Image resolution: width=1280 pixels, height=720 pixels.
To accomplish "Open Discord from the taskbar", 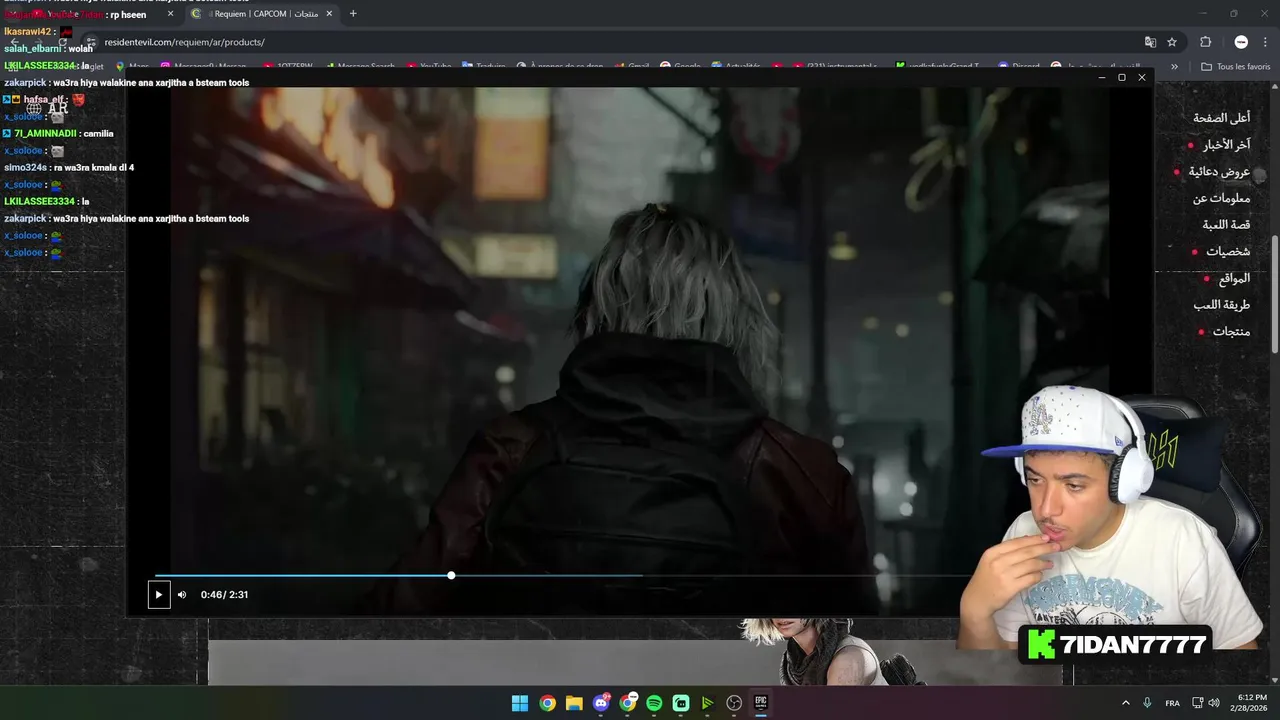I will (x=601, y=703).
